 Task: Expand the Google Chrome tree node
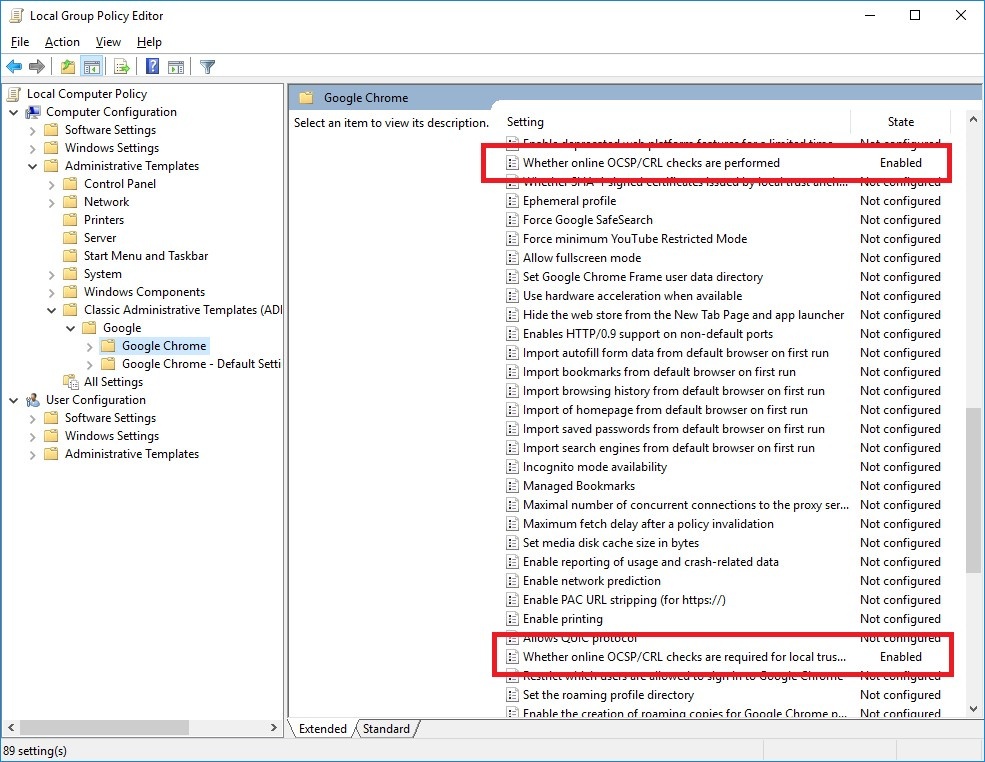coord(89,347)
